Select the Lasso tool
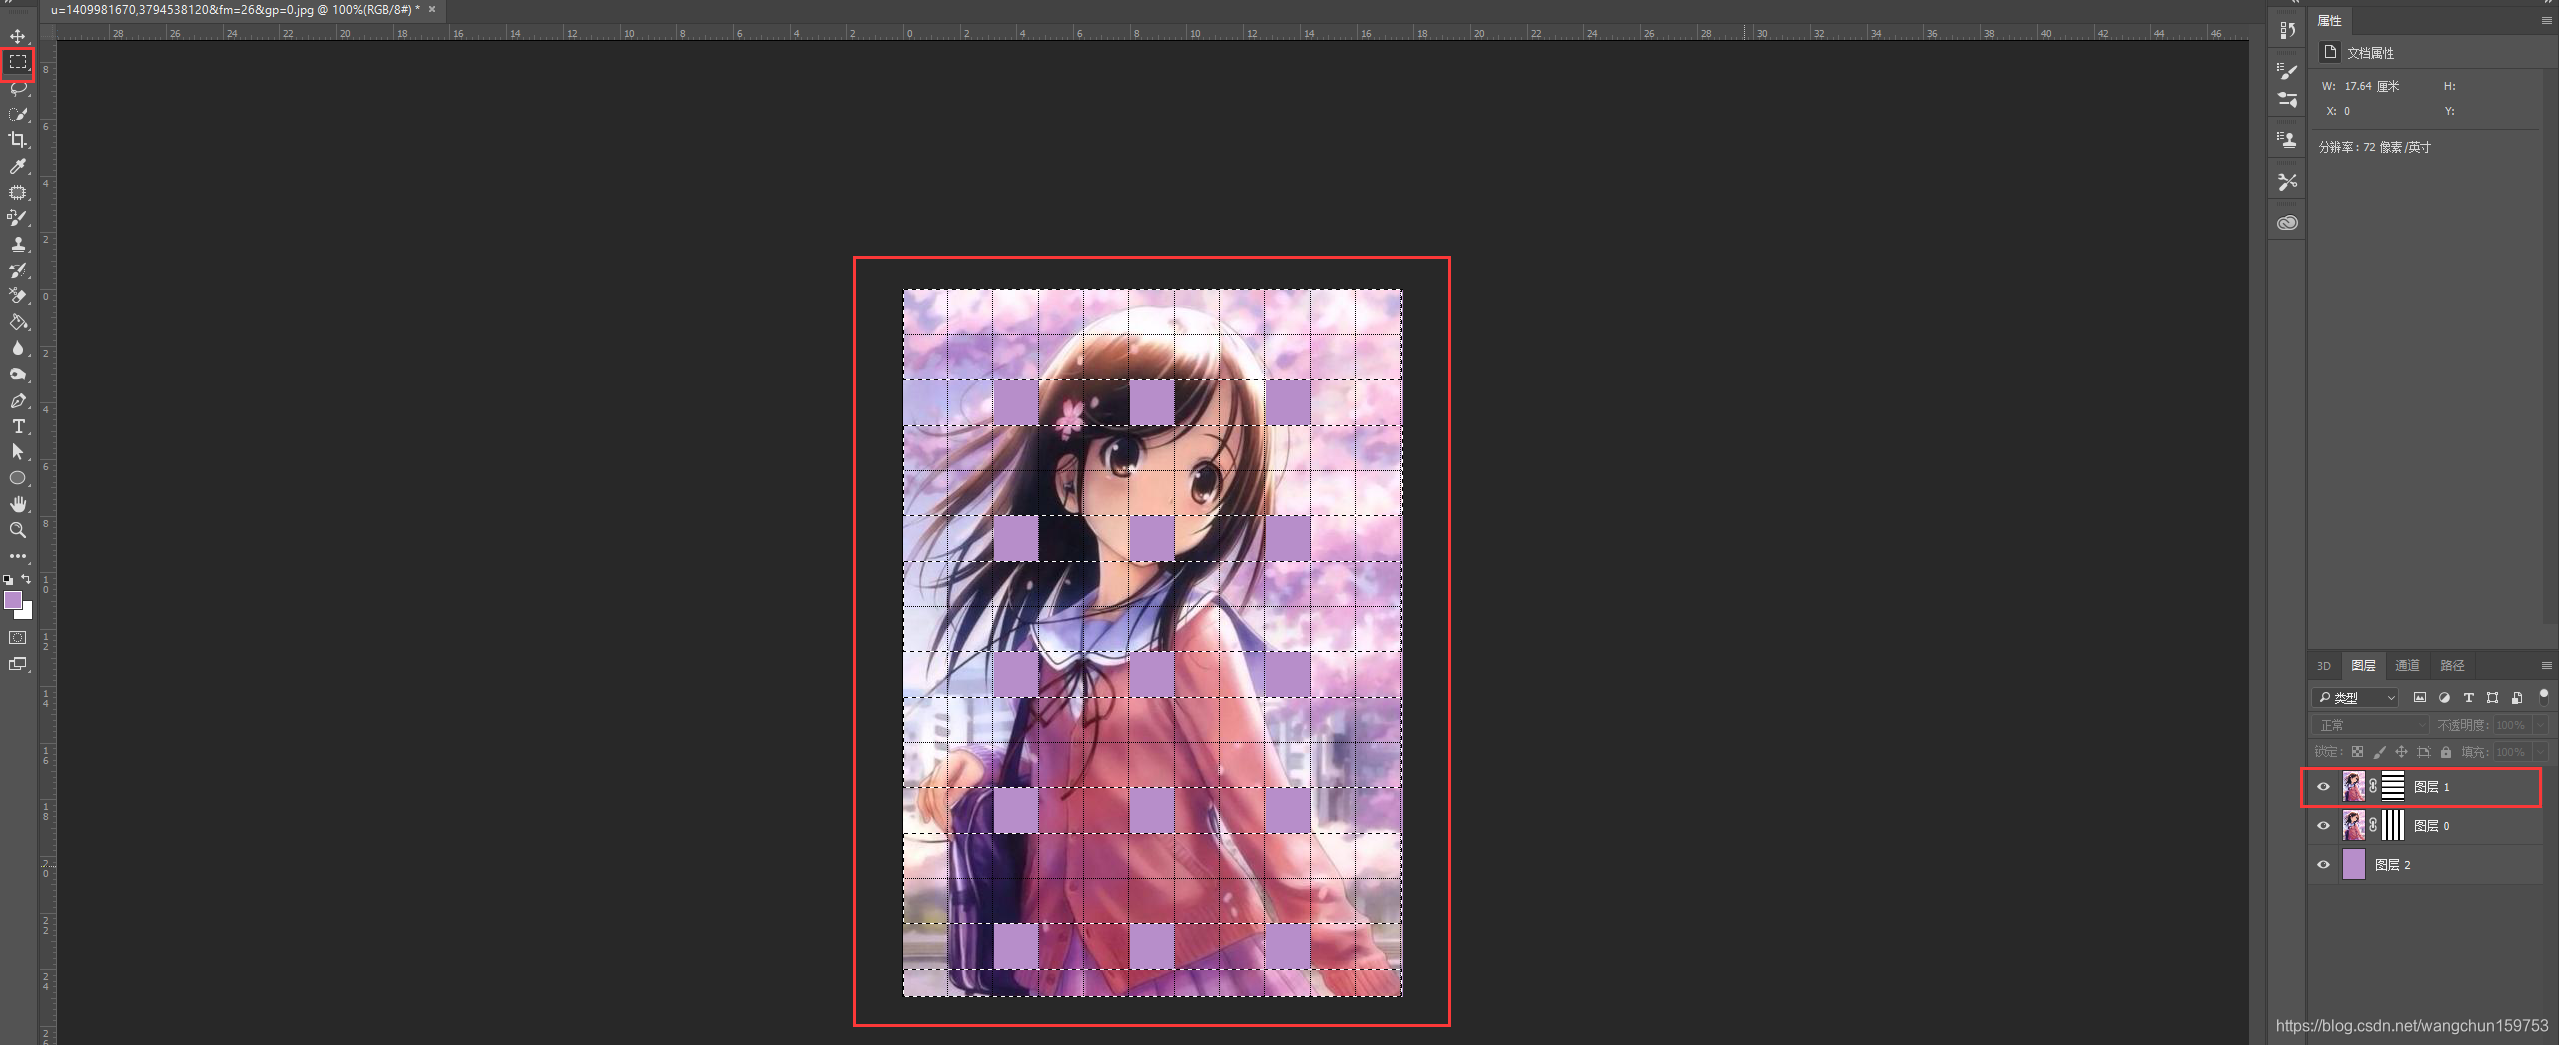2559x1045 pixels. coord(18,88)
